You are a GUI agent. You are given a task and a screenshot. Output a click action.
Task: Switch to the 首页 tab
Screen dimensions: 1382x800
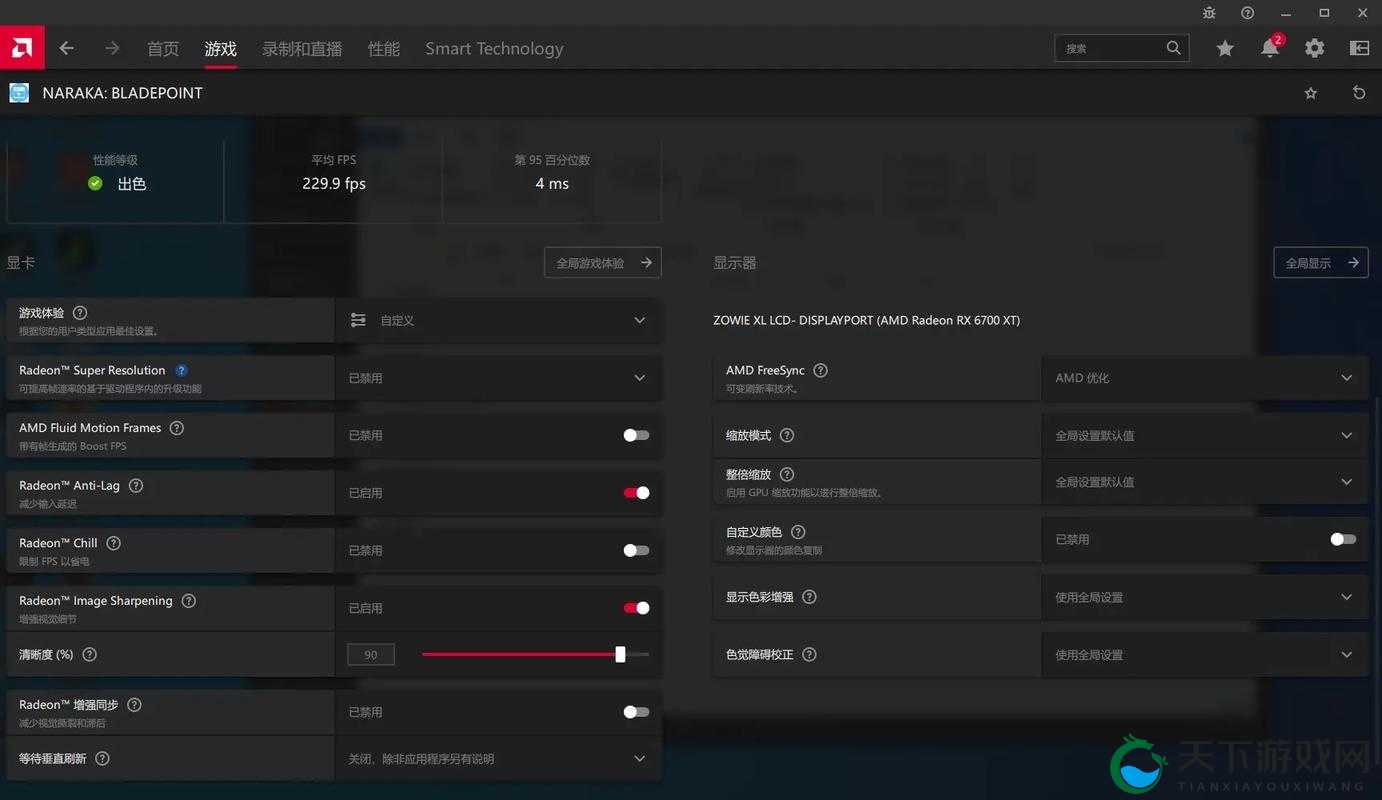click(163, 49)
